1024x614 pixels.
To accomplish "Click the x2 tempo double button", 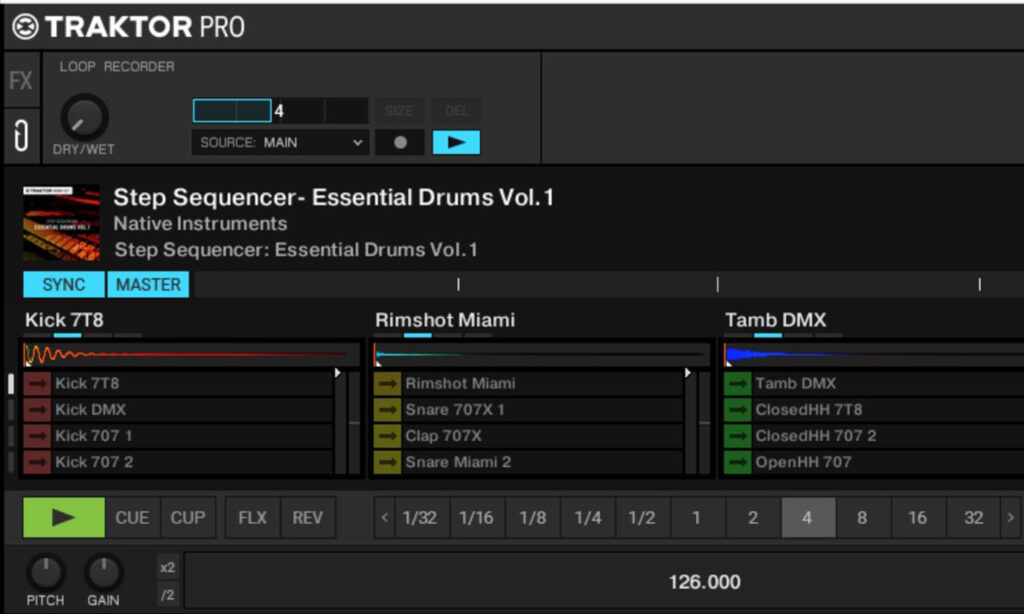I will [x=168, y=567].
